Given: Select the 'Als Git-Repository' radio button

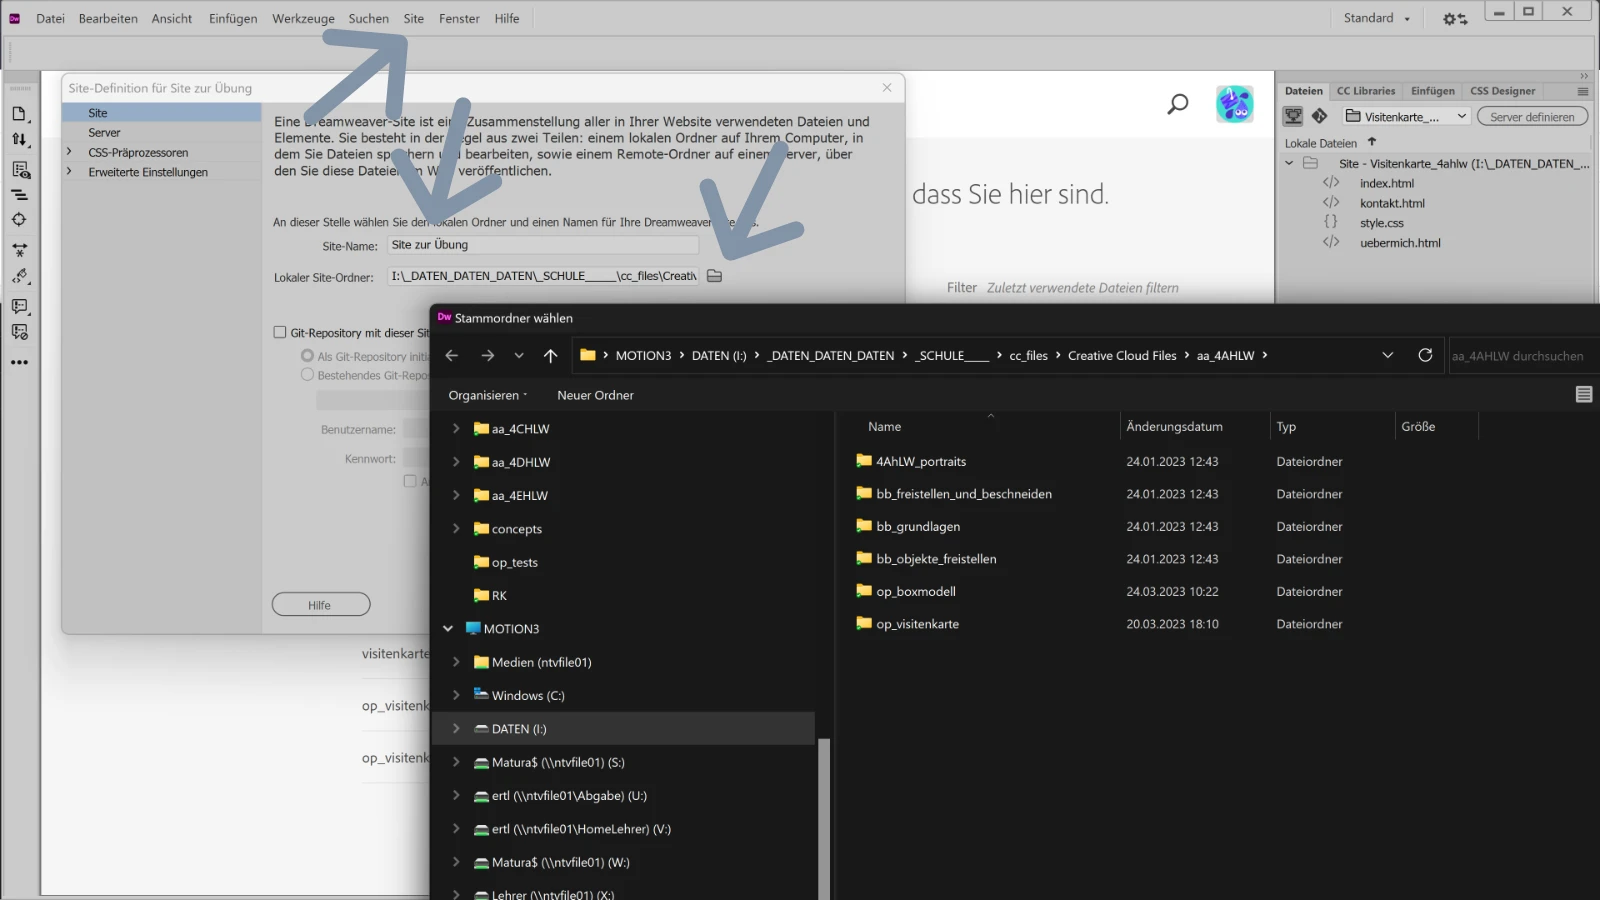Looking at the screenshot, I should click(x=307, y=356).
